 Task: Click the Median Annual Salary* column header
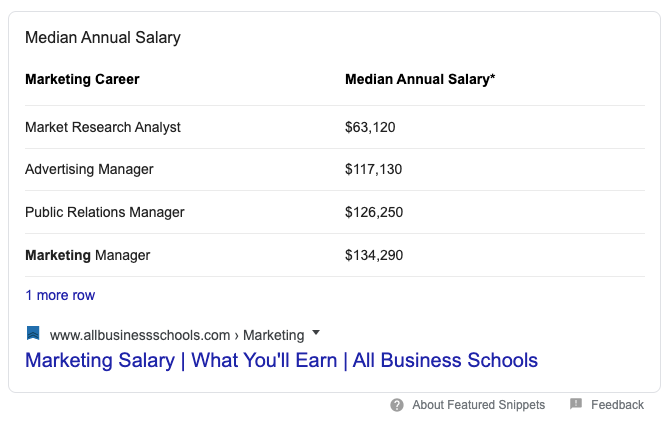(420, 79)
